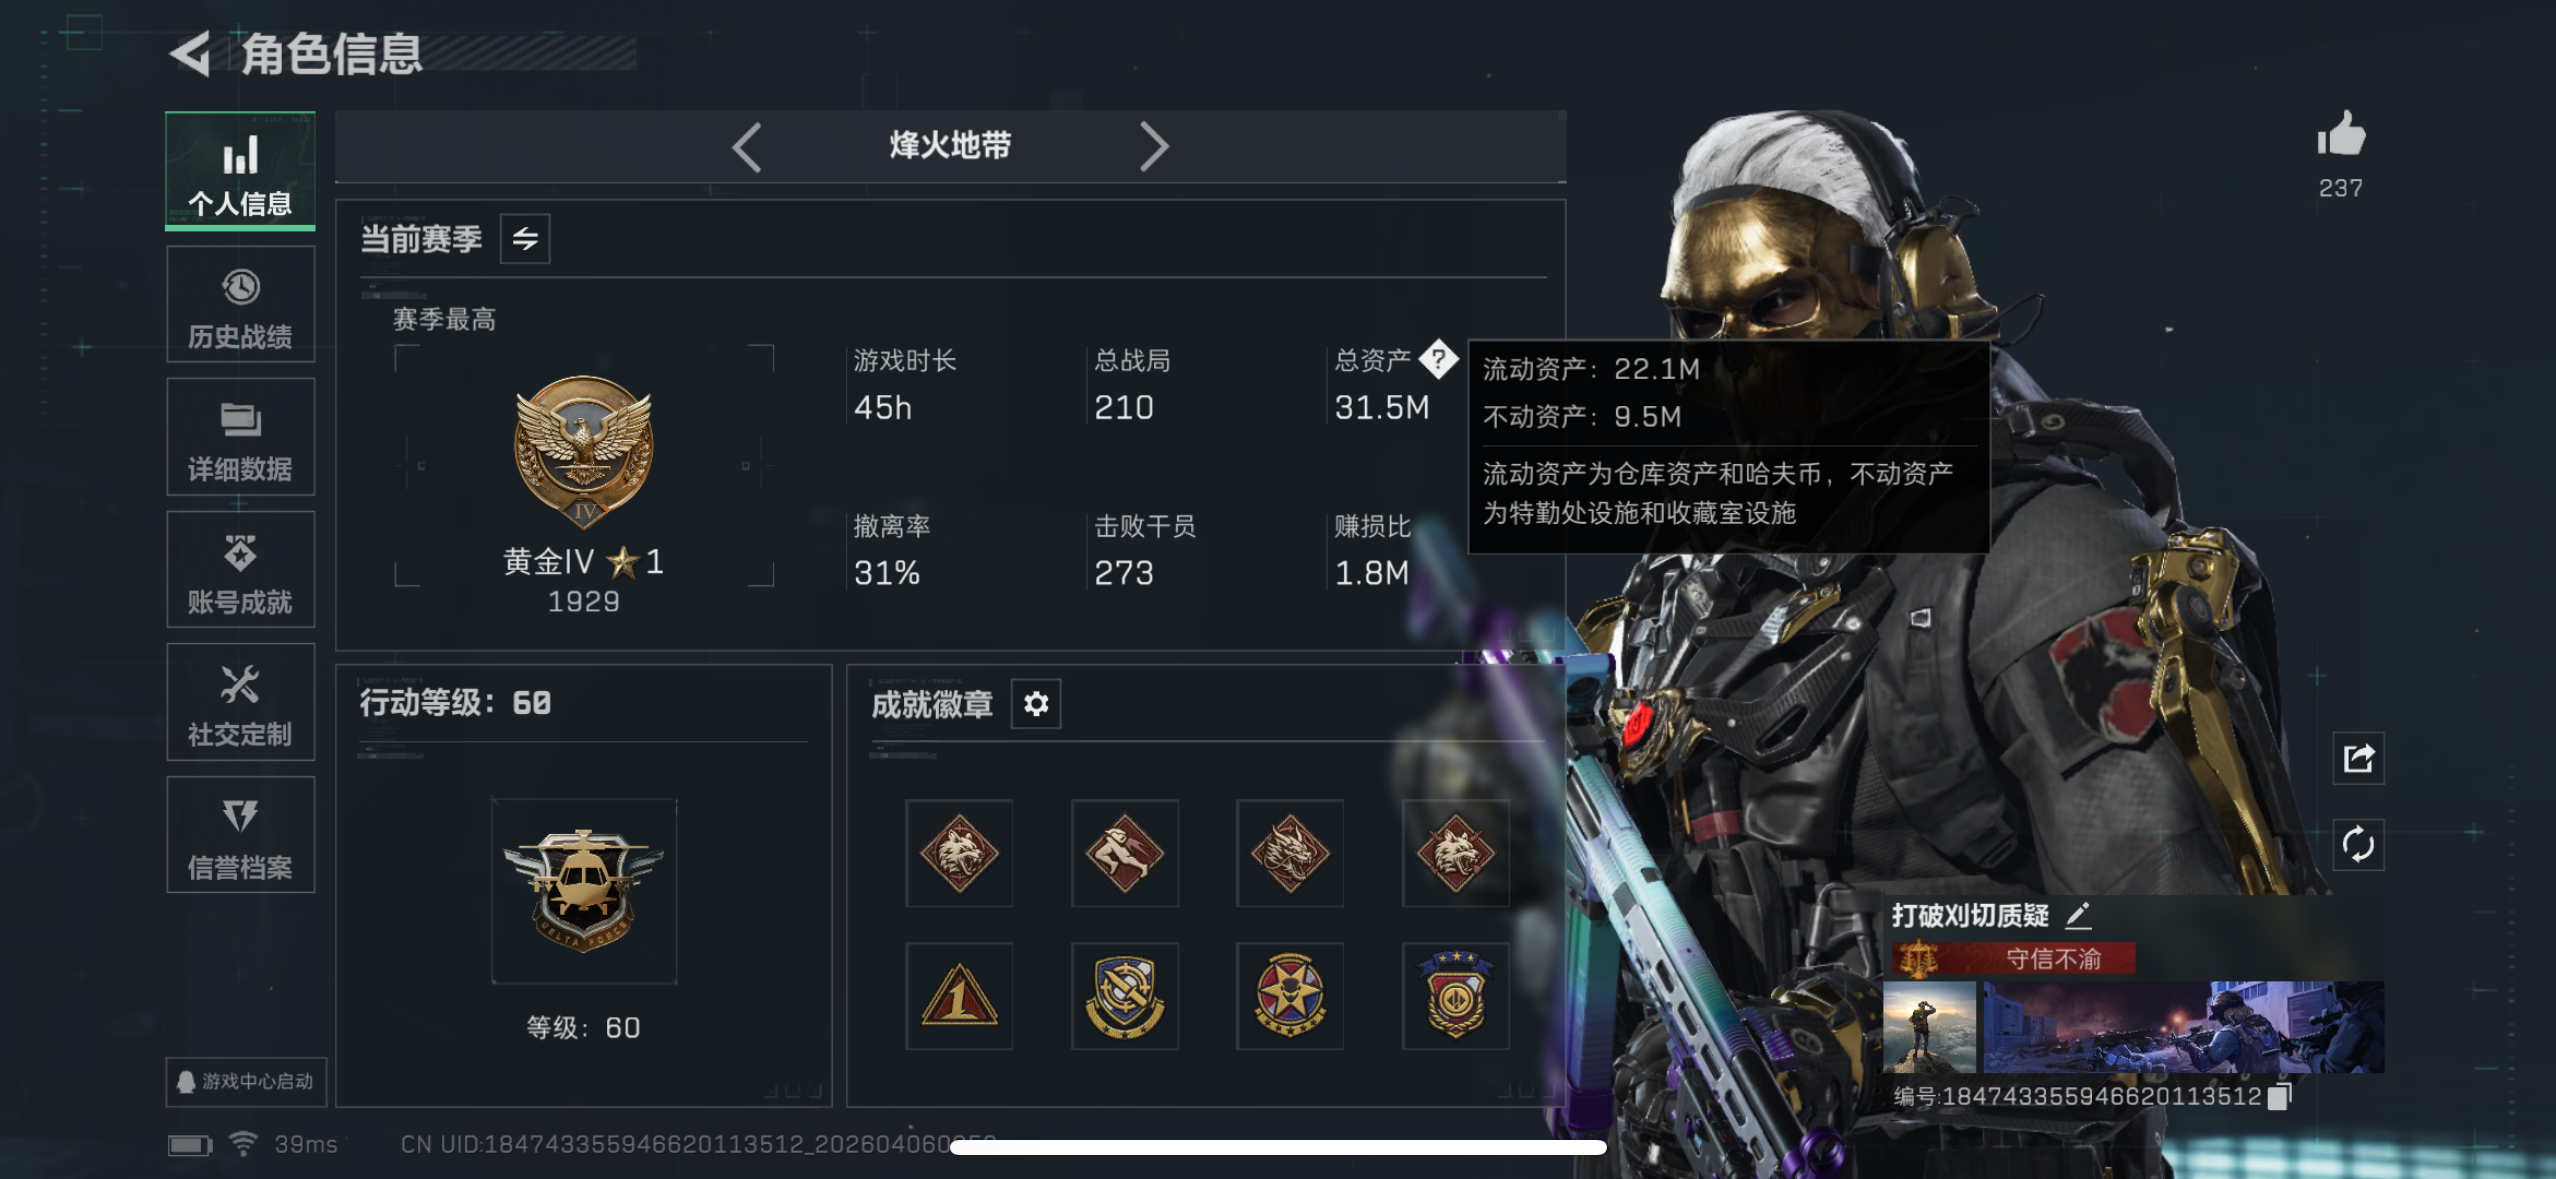Select the red triangle number 1 badge
Image resolution: width=2556 pixels, height=1179 pixels.
tap(959, 996)
